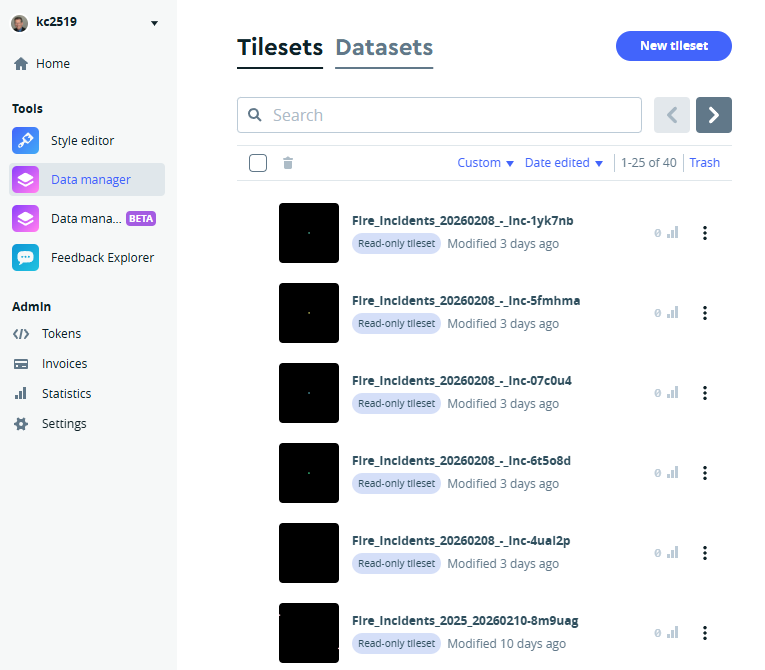Toggle the select-all tilesets checkbox
Screen dimensions: 765x670
tap(258, 163)
